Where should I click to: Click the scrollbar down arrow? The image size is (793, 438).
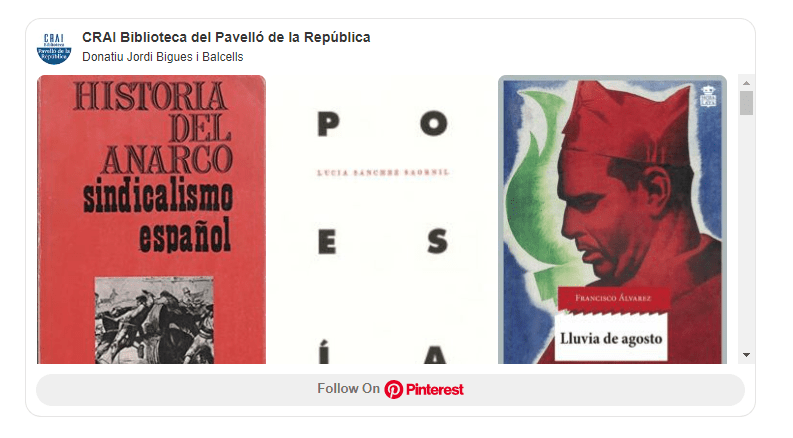tap(746, 355)
